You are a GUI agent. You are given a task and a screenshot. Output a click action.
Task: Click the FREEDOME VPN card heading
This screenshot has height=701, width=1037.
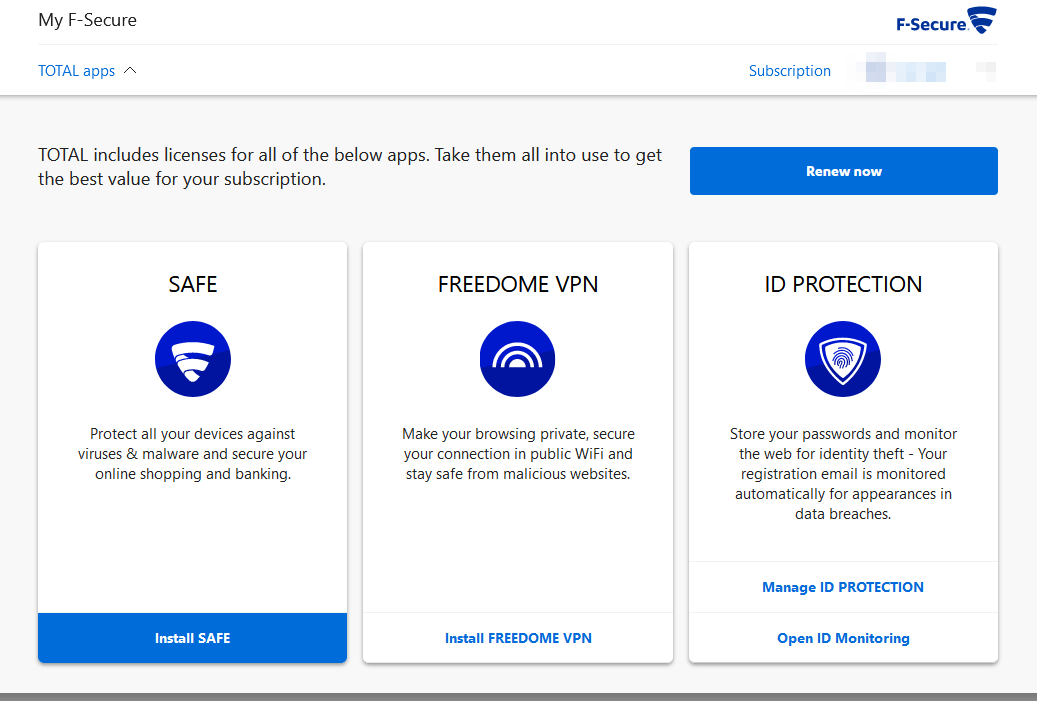tap(518, 284)
